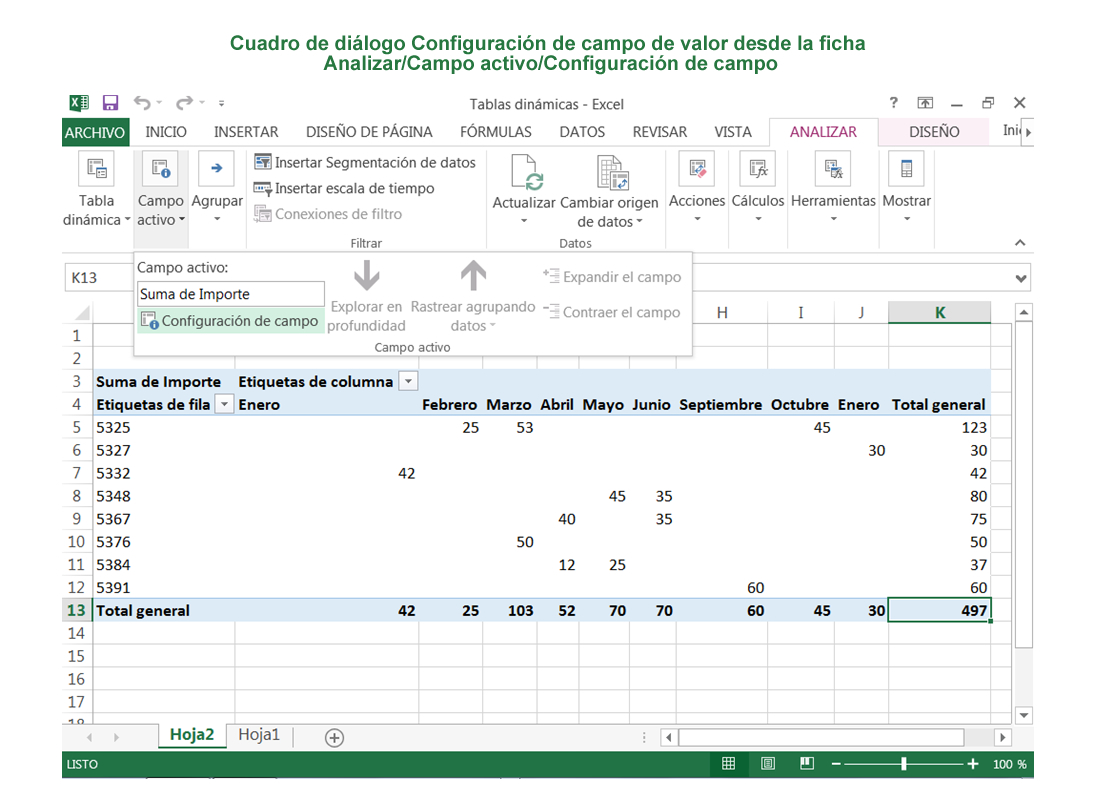
Task: Open the Etiquetas de columna filter dropdown
Action: point(408,381)
